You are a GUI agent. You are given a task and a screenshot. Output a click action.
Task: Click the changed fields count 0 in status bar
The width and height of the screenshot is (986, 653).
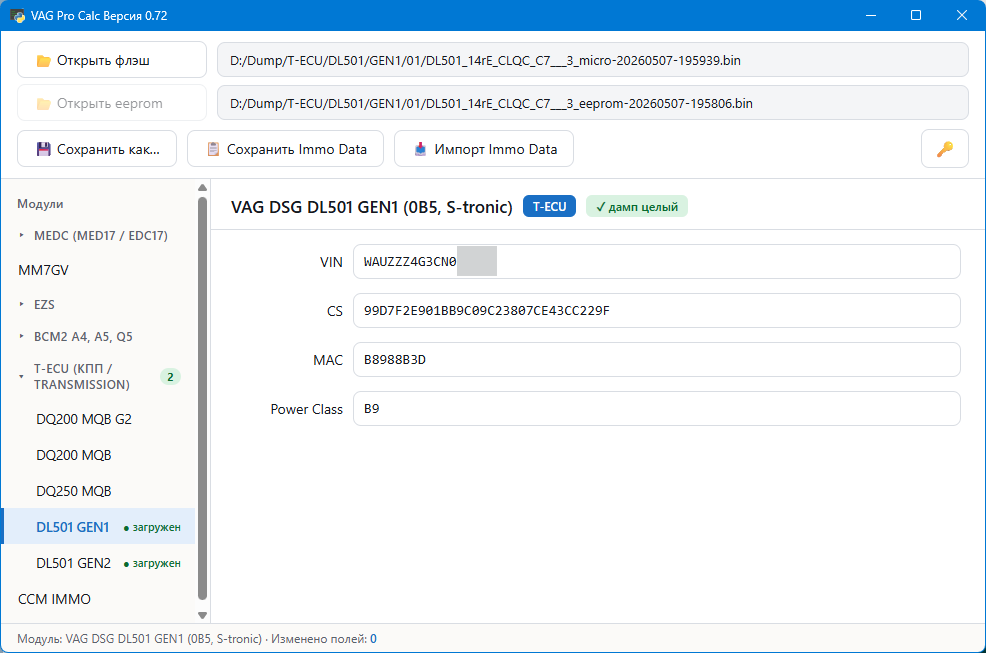373,639
